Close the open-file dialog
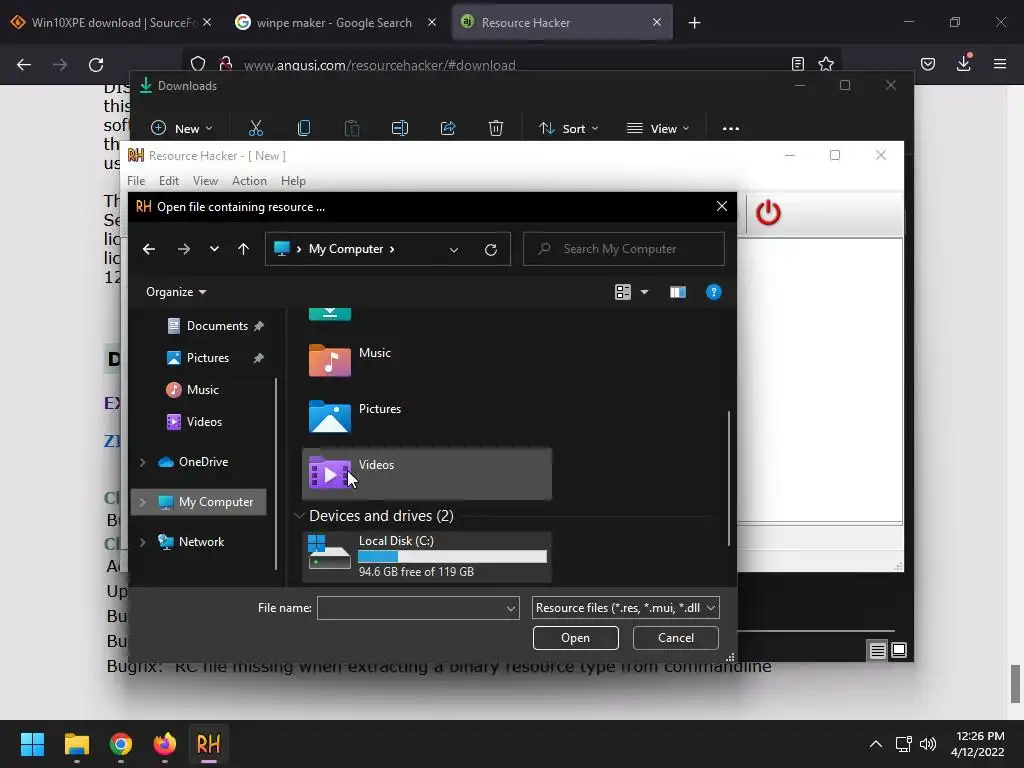The image size is (1024, 768). click(x=722, y=206)
